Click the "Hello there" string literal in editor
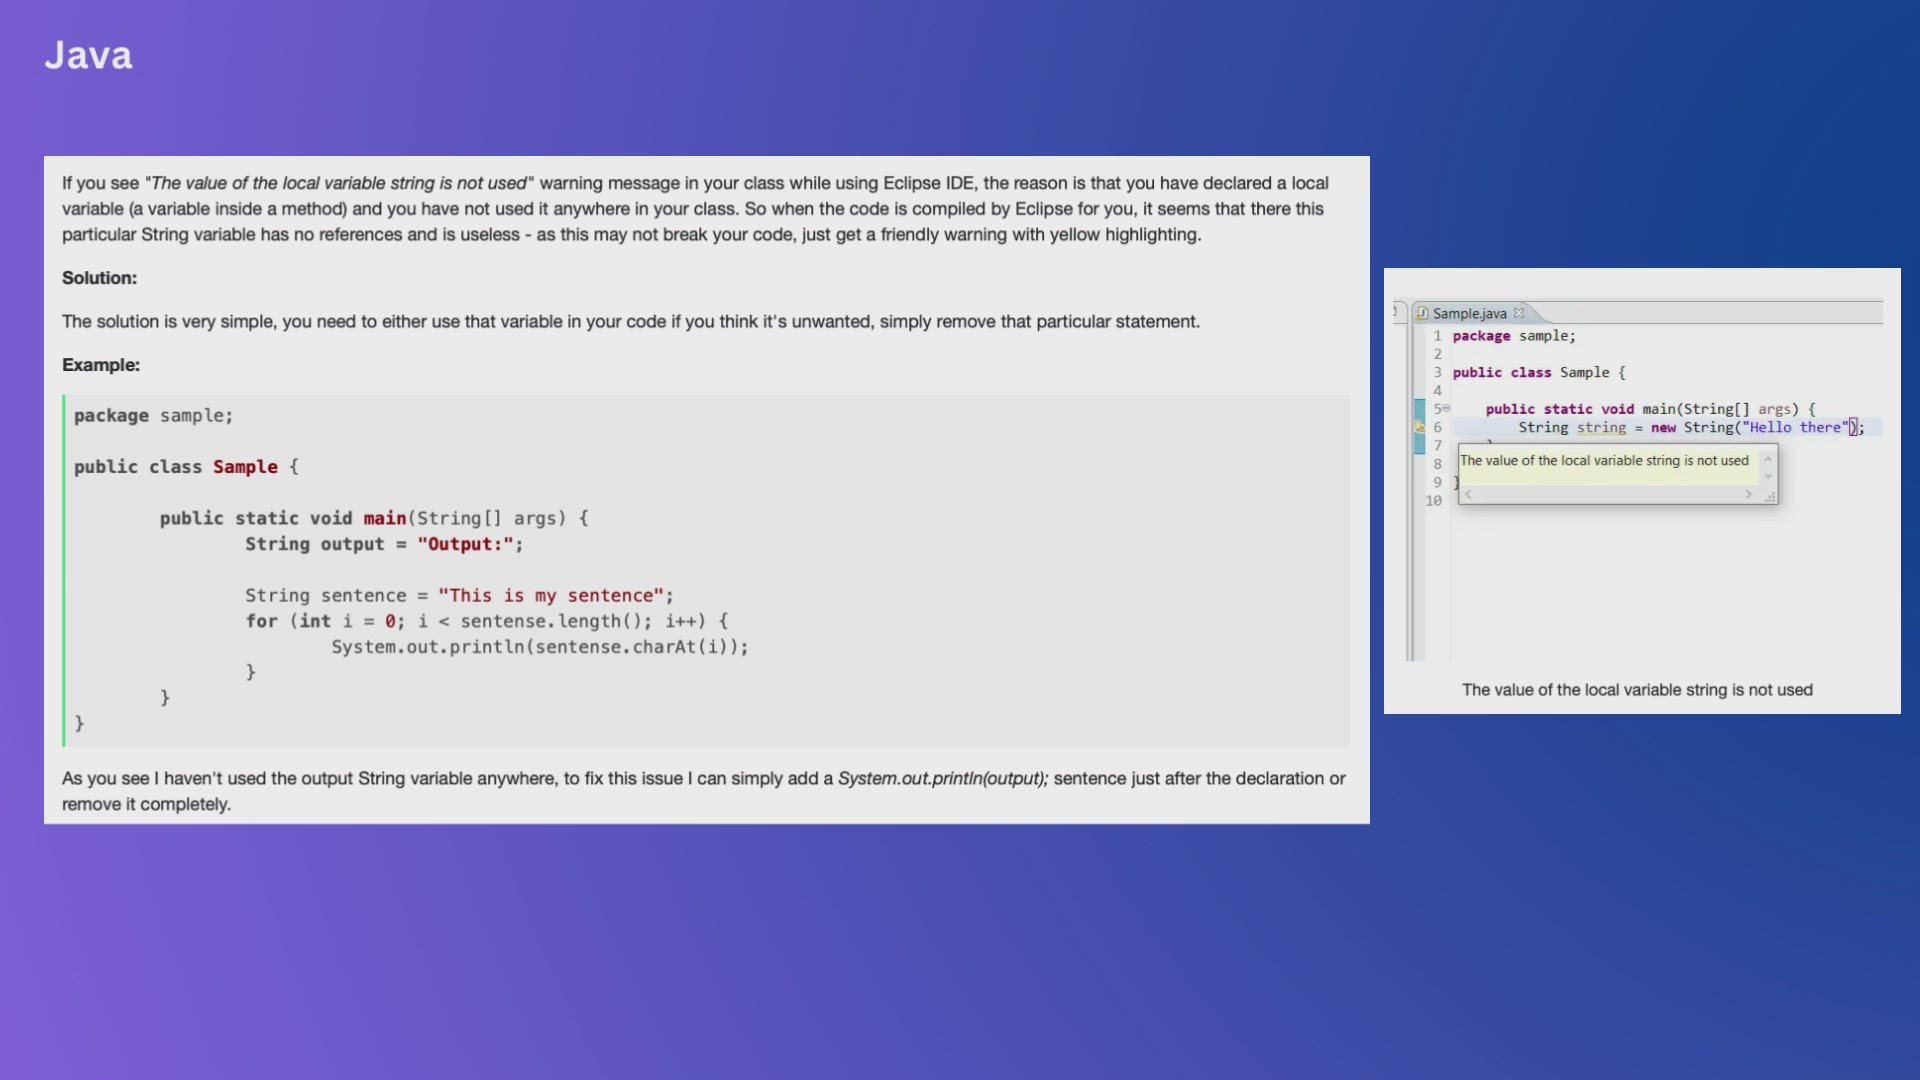Screen dimensions: 1920x1080 pyautogui.click(x=1795, y=427)
